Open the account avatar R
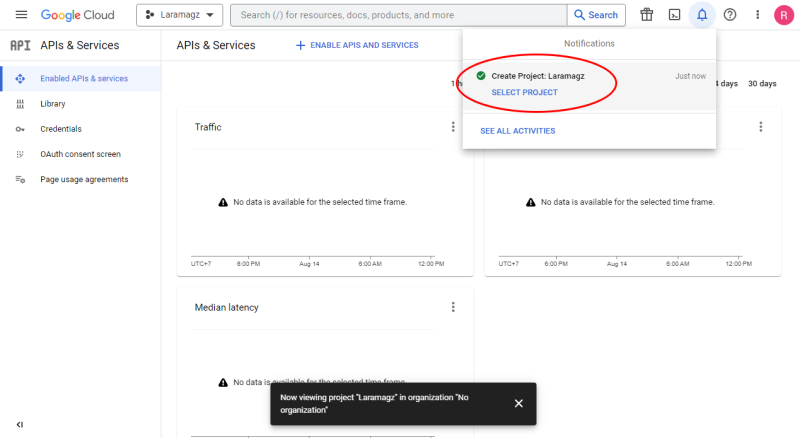800x438 pixels. point(784,15)
